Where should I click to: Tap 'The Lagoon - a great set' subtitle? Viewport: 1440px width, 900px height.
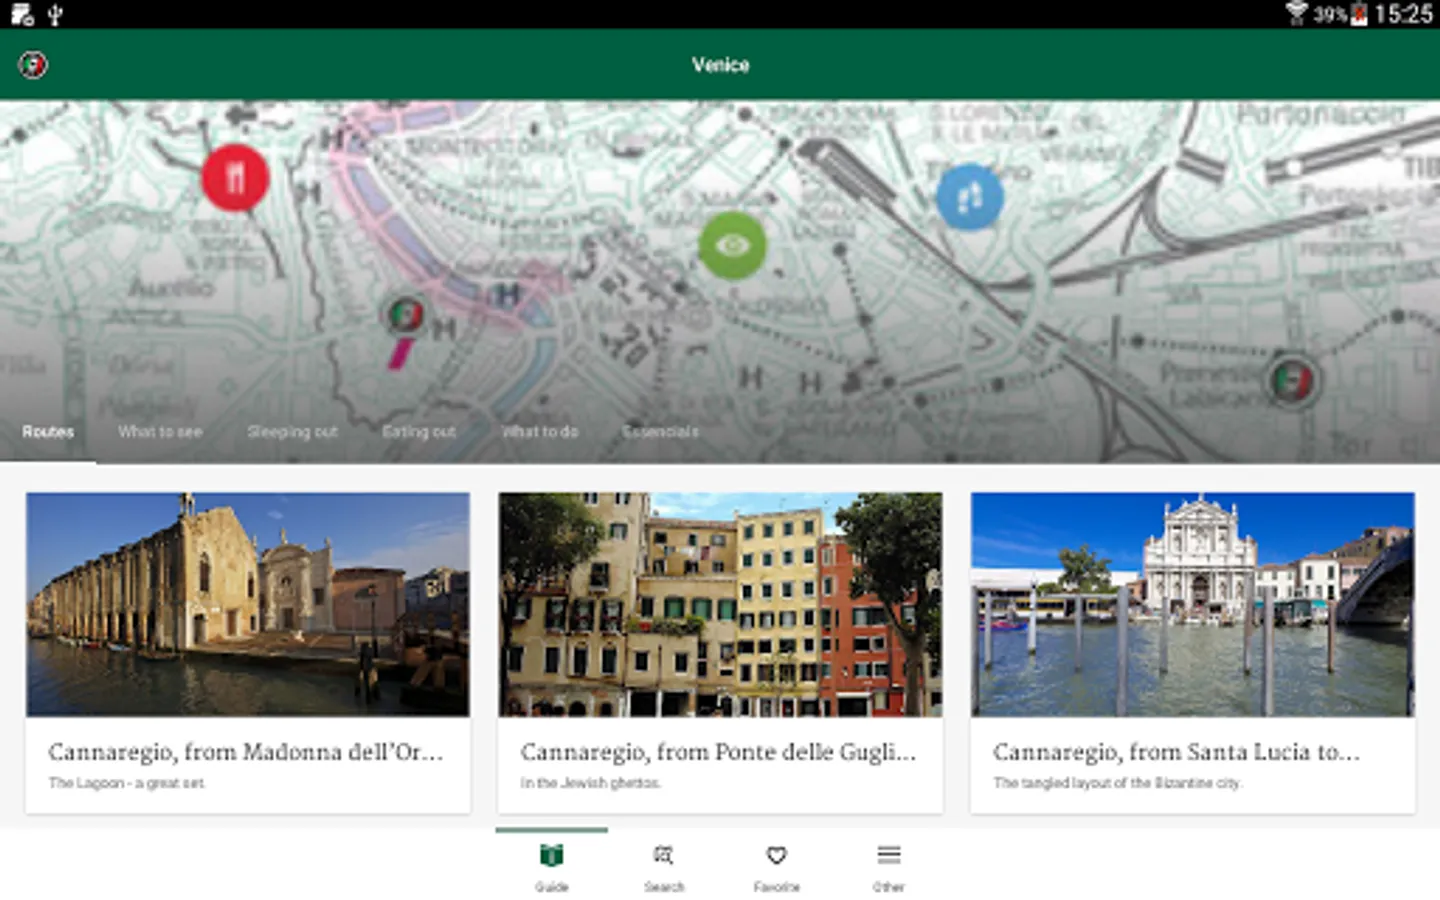click(x=127, y=783)
